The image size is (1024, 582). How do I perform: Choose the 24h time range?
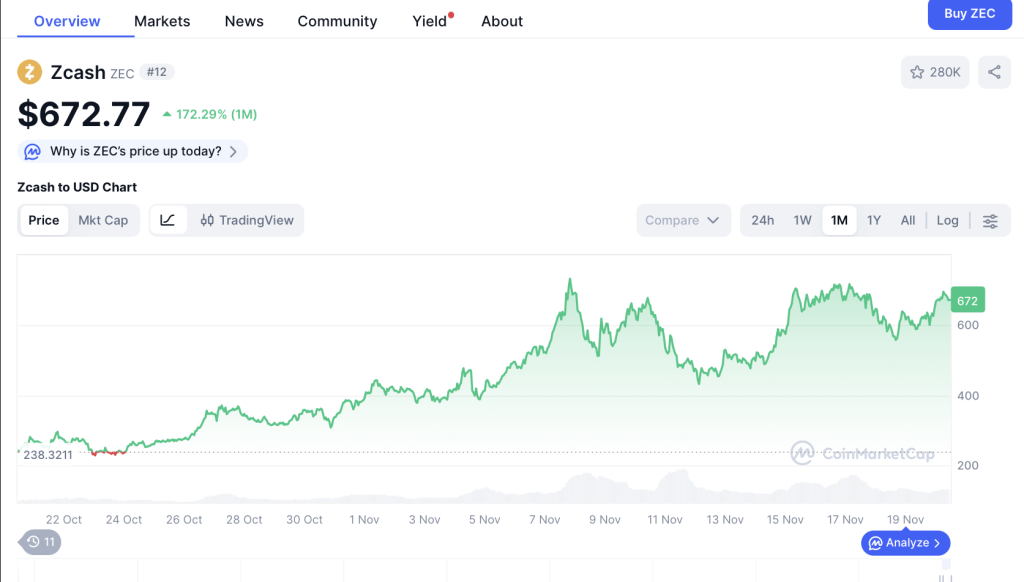point(763,220)
